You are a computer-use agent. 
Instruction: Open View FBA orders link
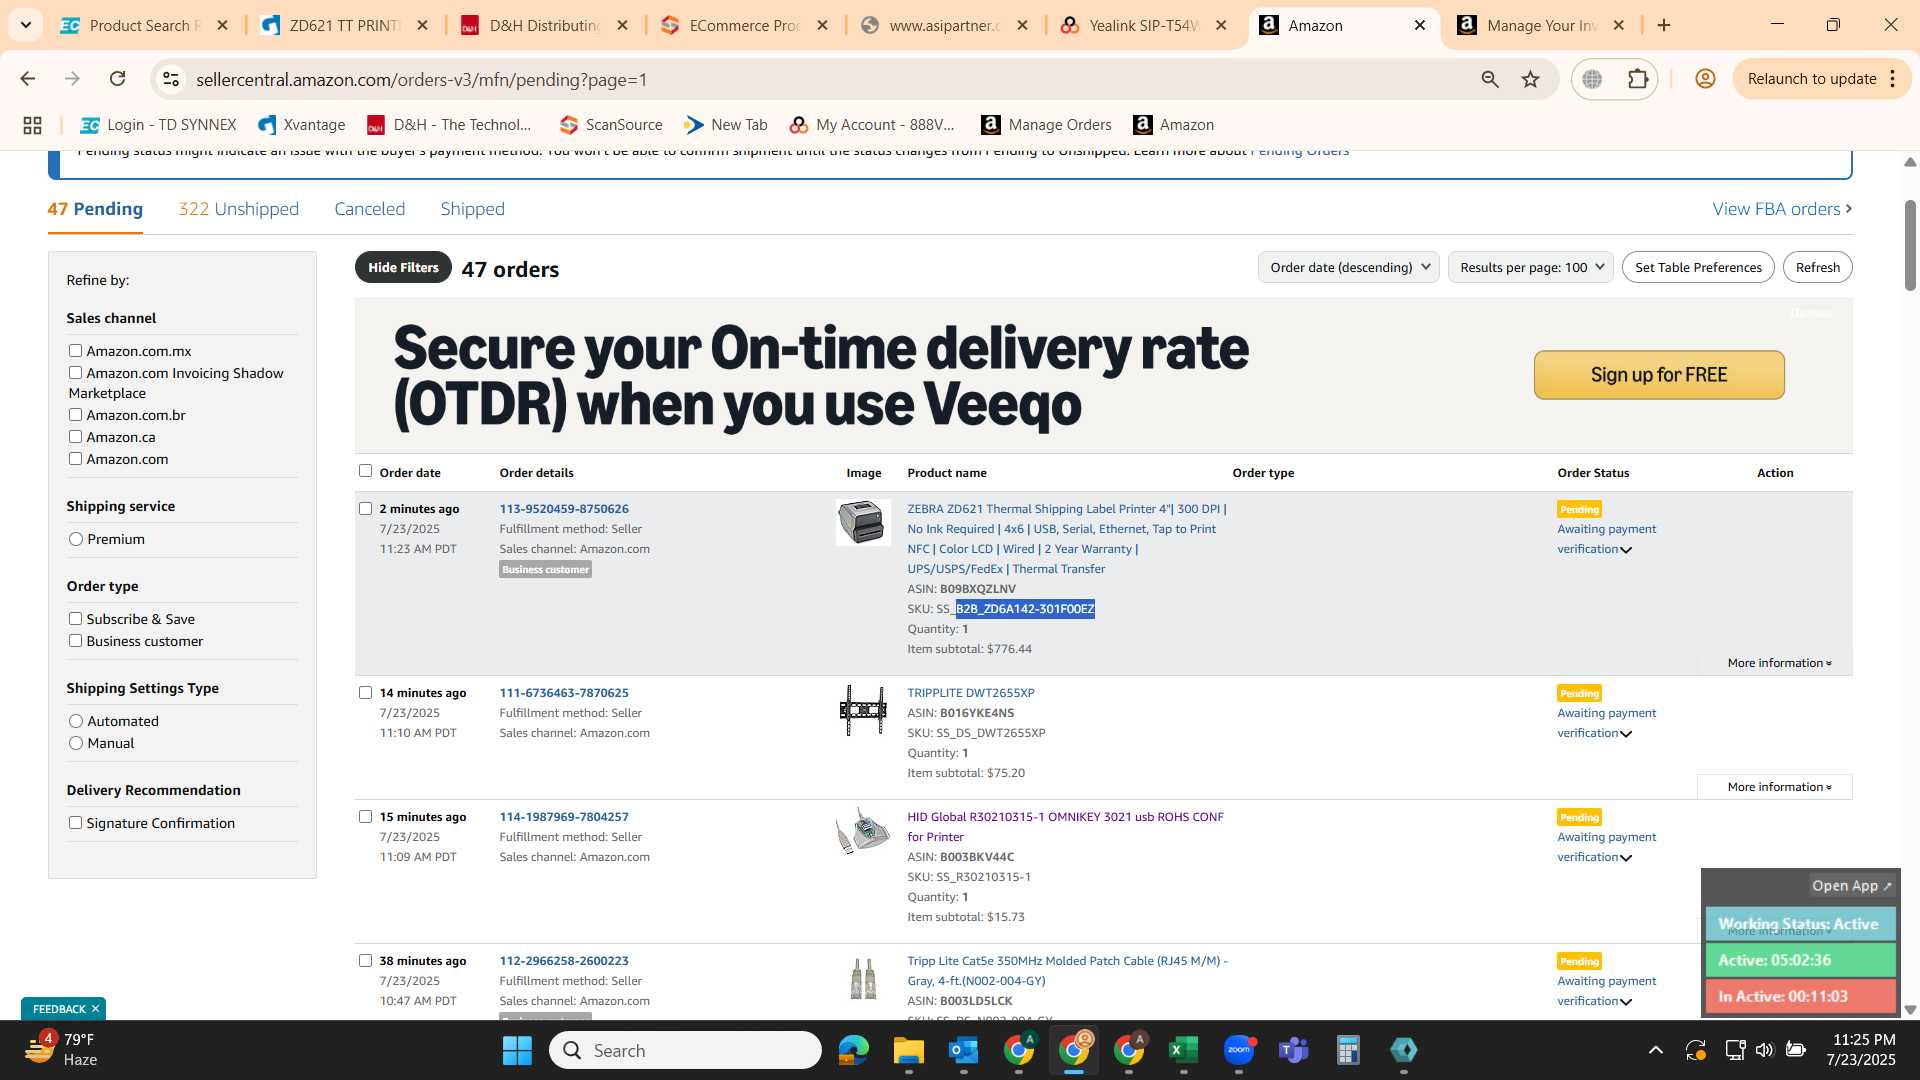(x=1782, y=209)
